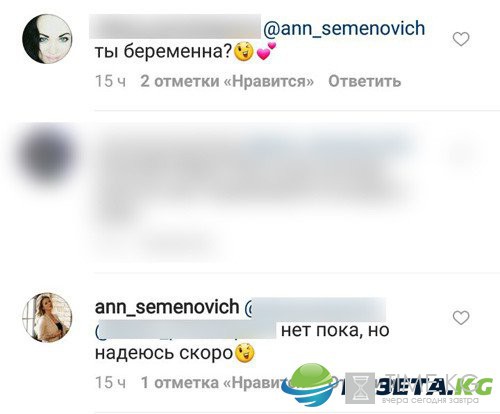Open the @ann_semenovich mention in first comment

pyautogui.click(x=344, y=28)
